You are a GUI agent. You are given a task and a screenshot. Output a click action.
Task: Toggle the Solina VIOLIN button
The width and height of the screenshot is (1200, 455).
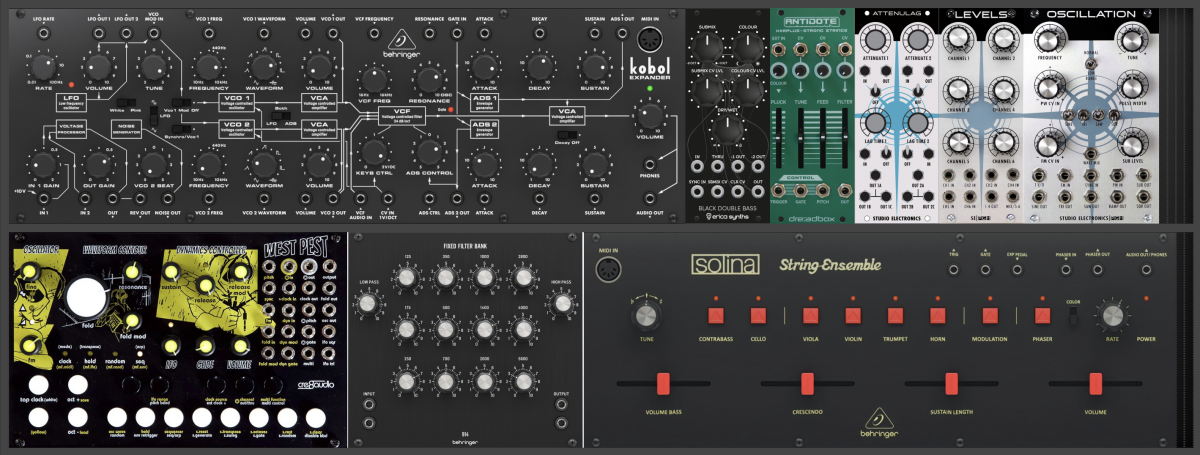coord(852,316)
